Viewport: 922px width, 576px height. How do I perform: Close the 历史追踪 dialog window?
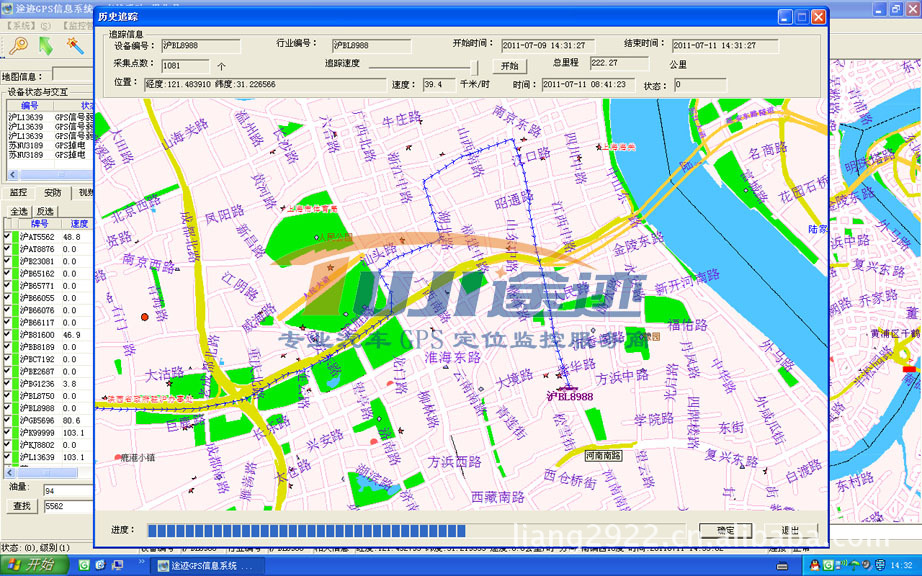(818, 17)
